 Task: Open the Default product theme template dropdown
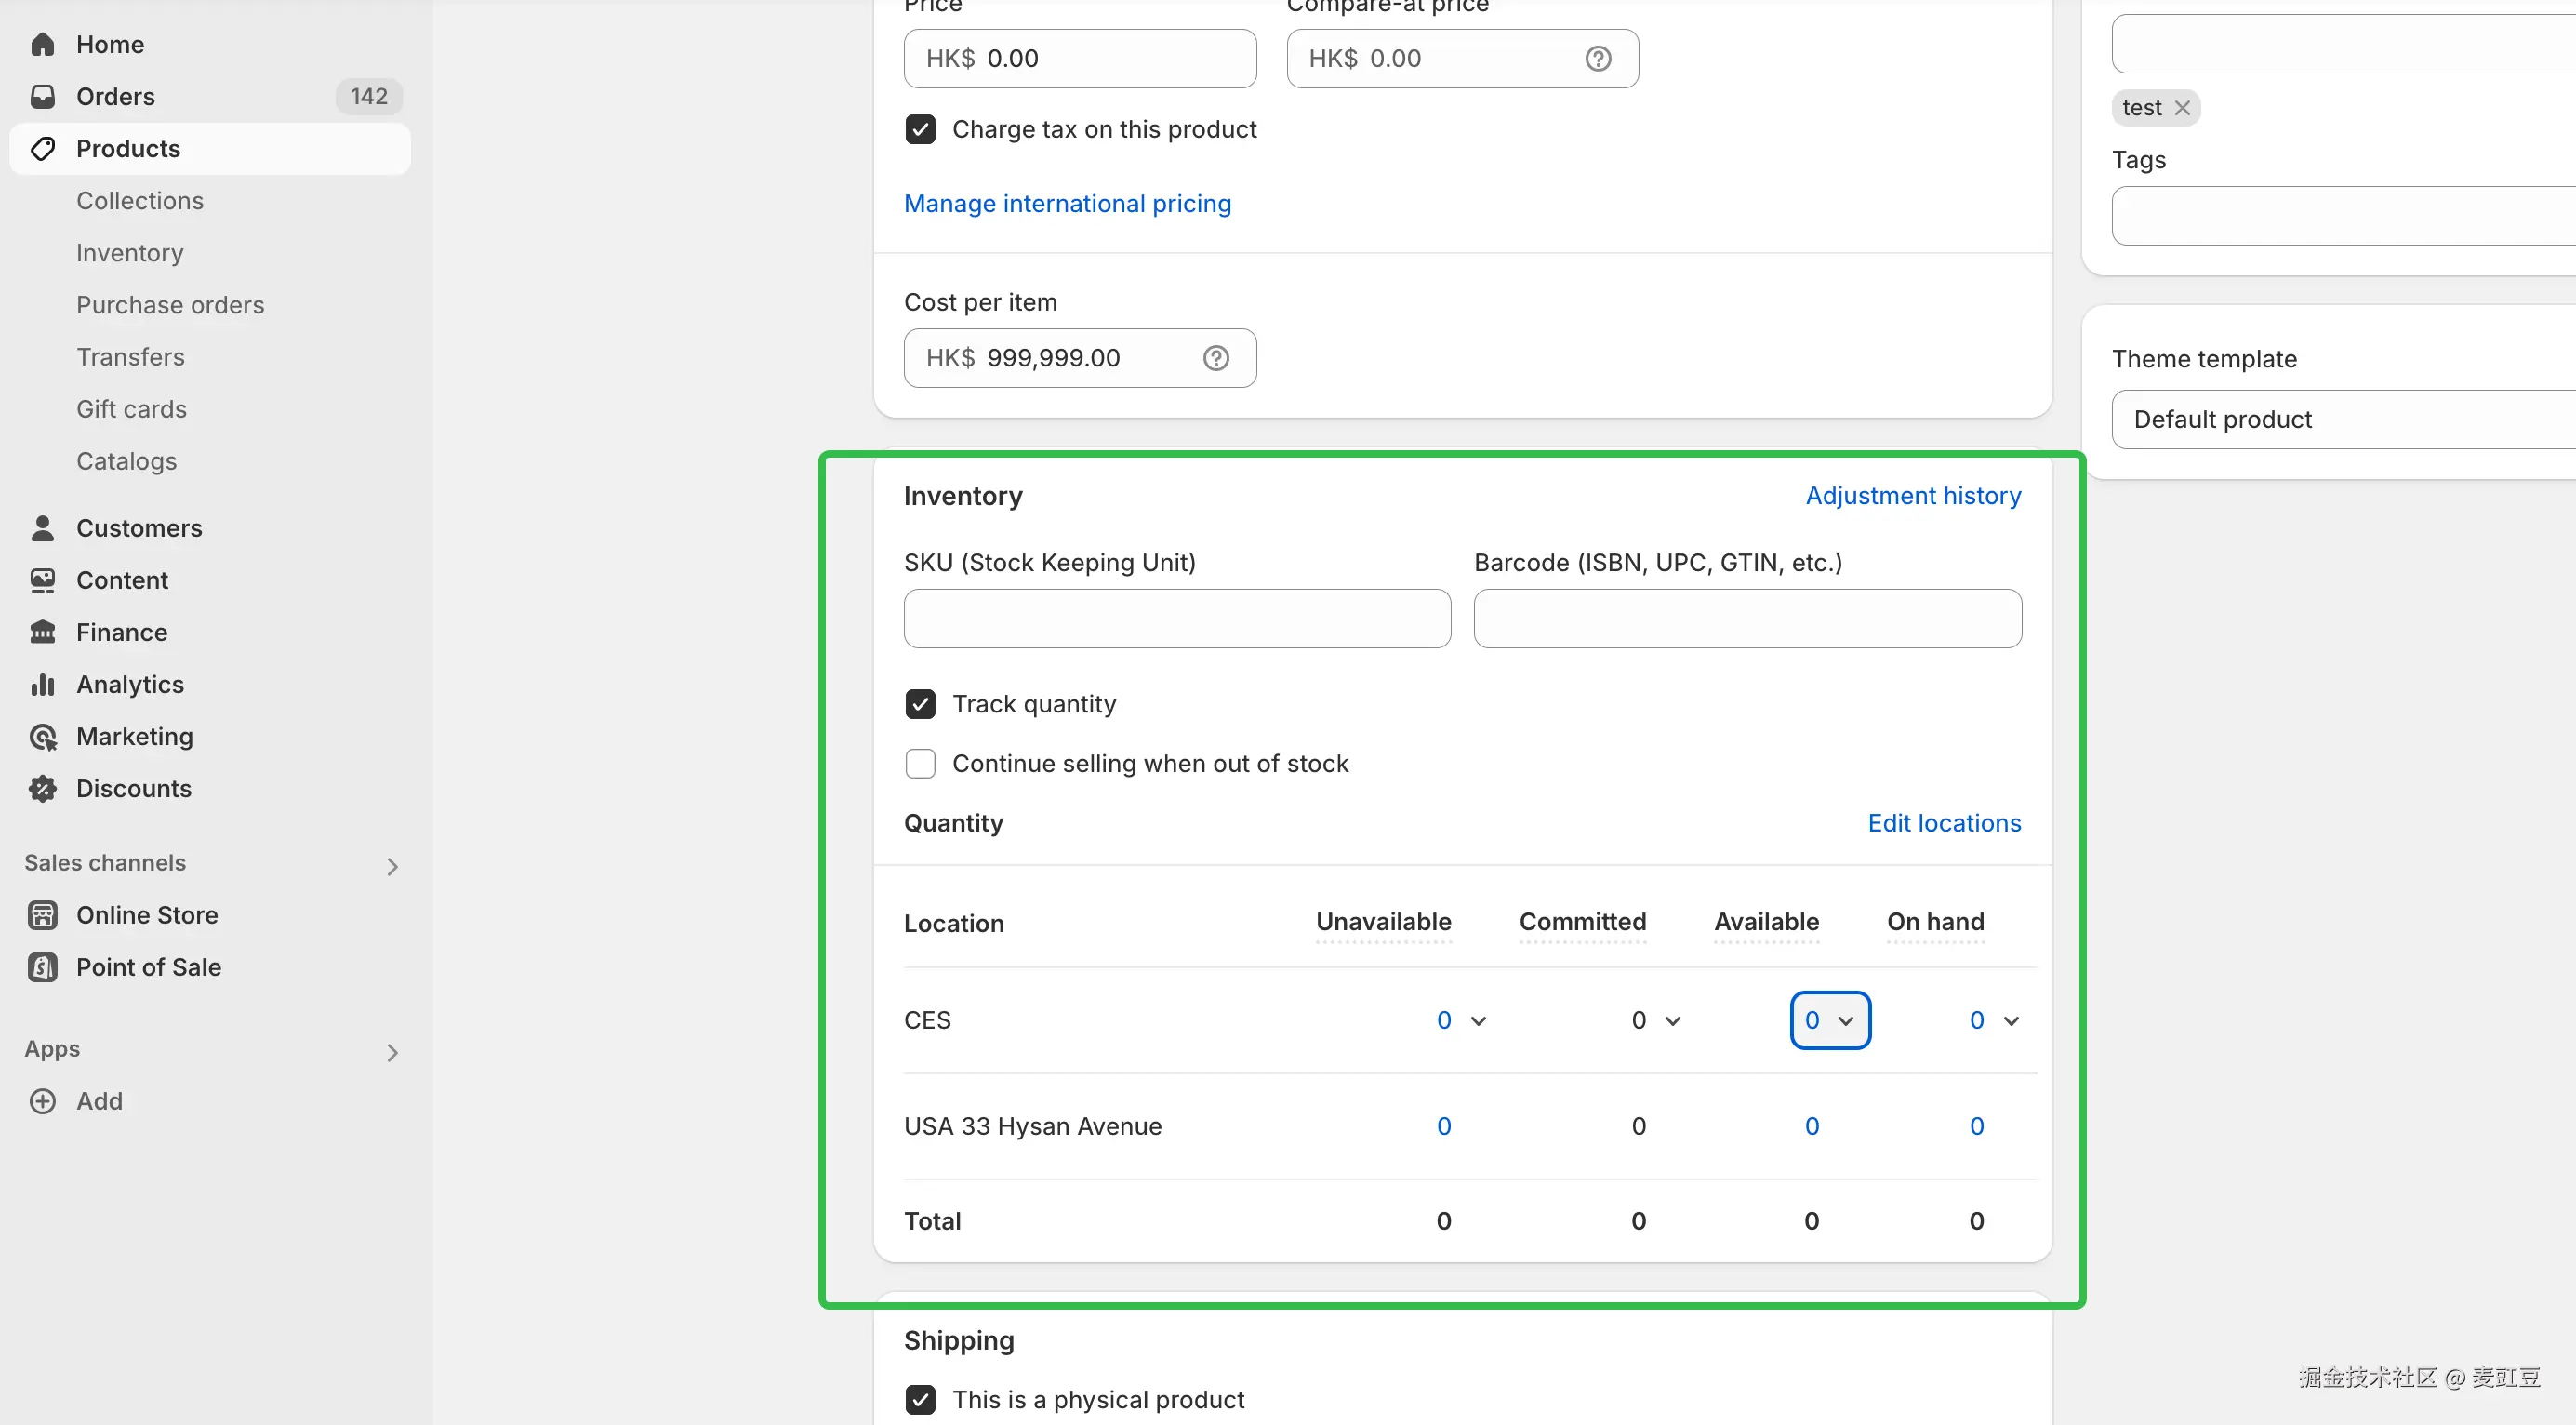point(2340,419)
